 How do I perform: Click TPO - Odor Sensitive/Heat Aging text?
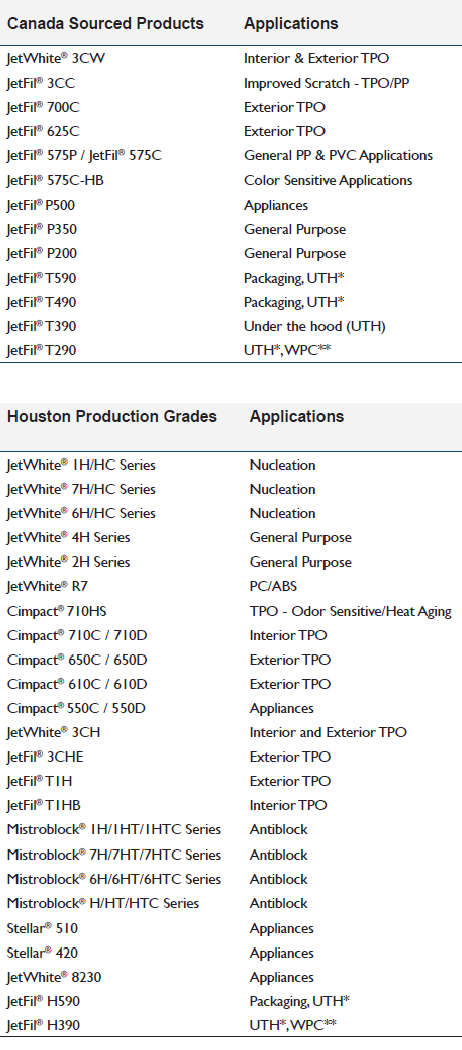(x=351, y=611)
